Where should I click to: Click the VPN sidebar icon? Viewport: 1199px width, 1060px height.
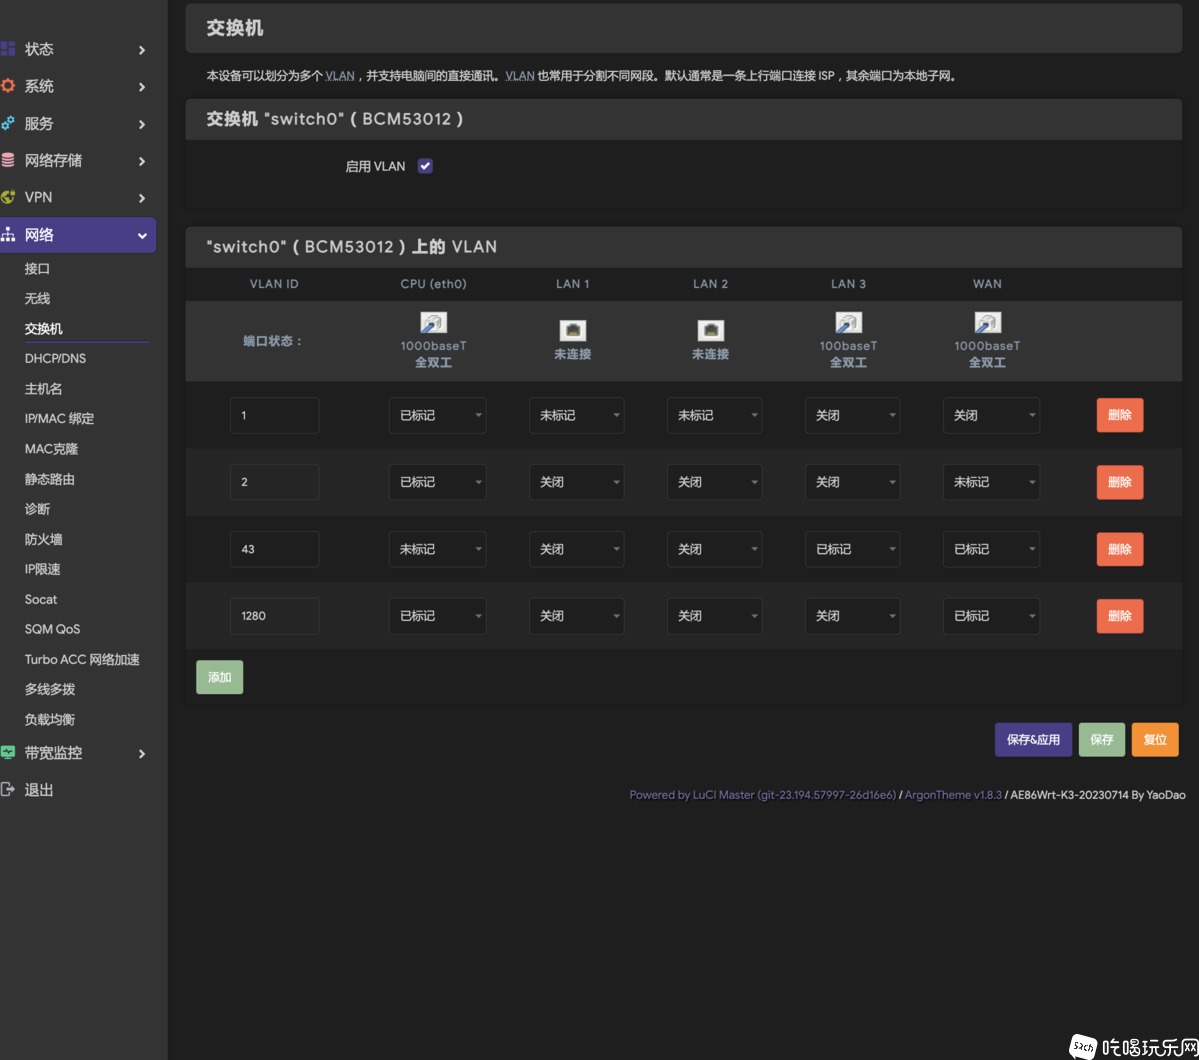coord(8,197)
